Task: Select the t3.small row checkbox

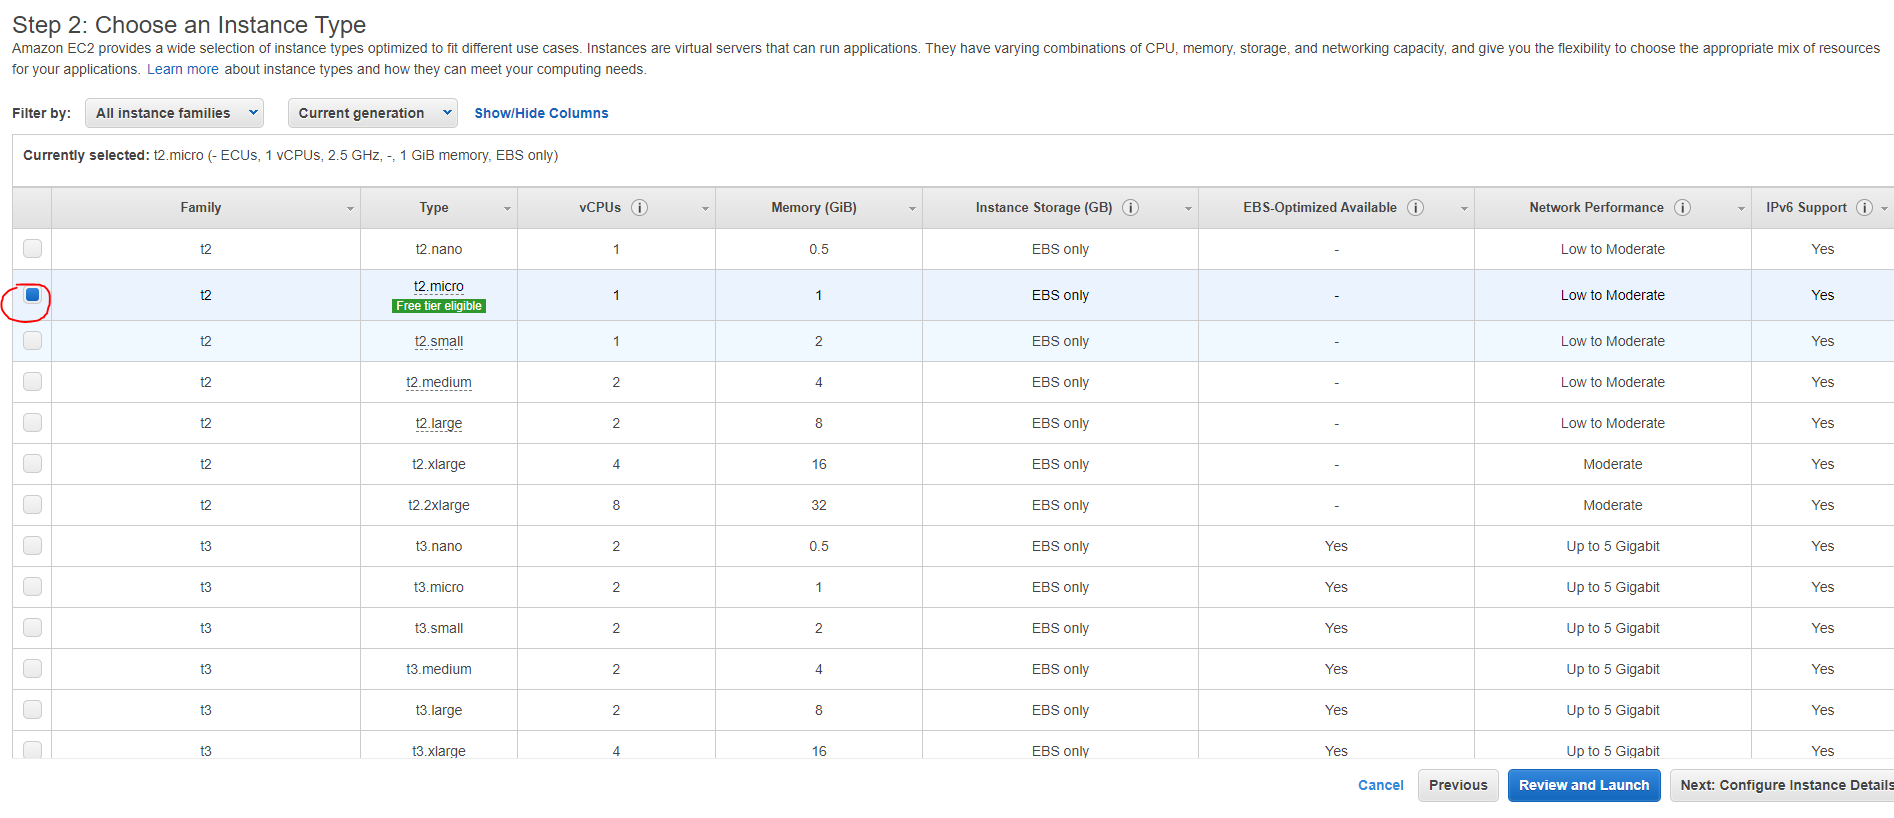Action: click(x=33, y=627)
